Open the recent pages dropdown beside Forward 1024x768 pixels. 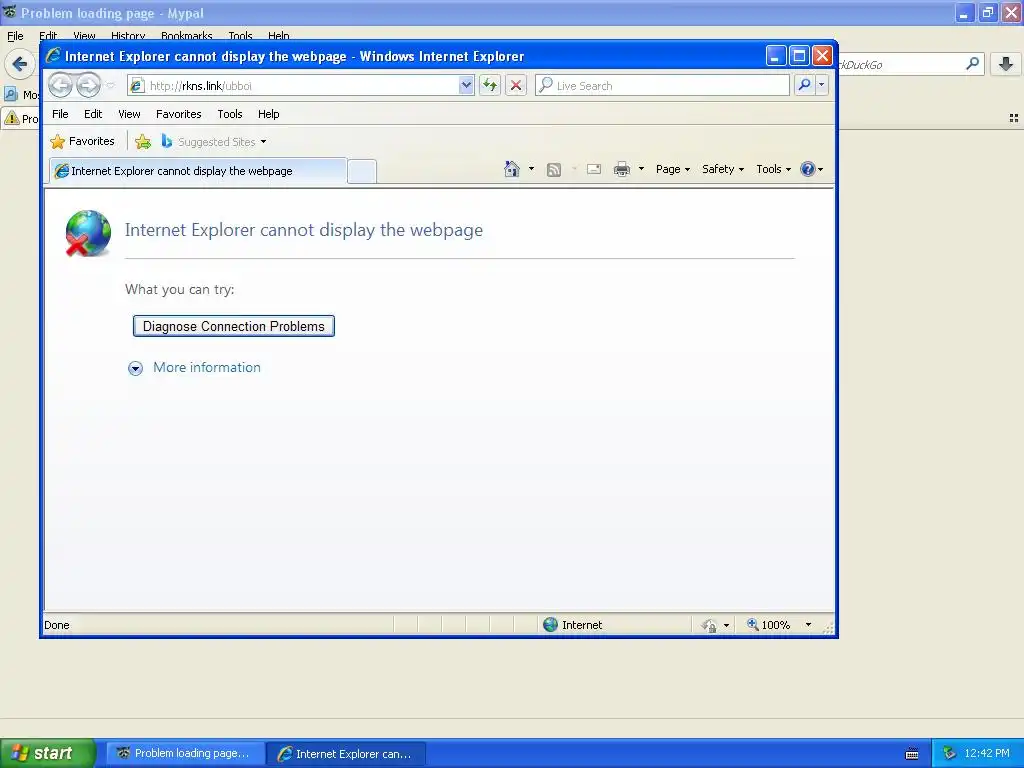[x=110, y=86]
